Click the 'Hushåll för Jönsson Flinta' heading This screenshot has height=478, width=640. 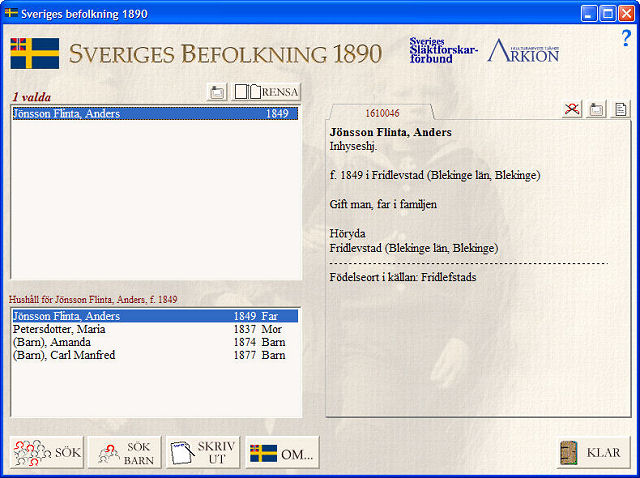pos(93,300)
